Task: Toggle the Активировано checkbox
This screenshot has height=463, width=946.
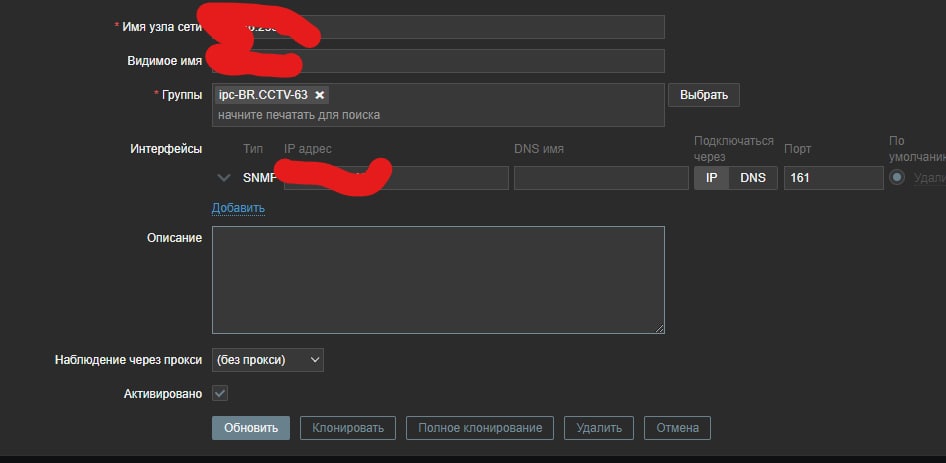Action: [220, 394]
